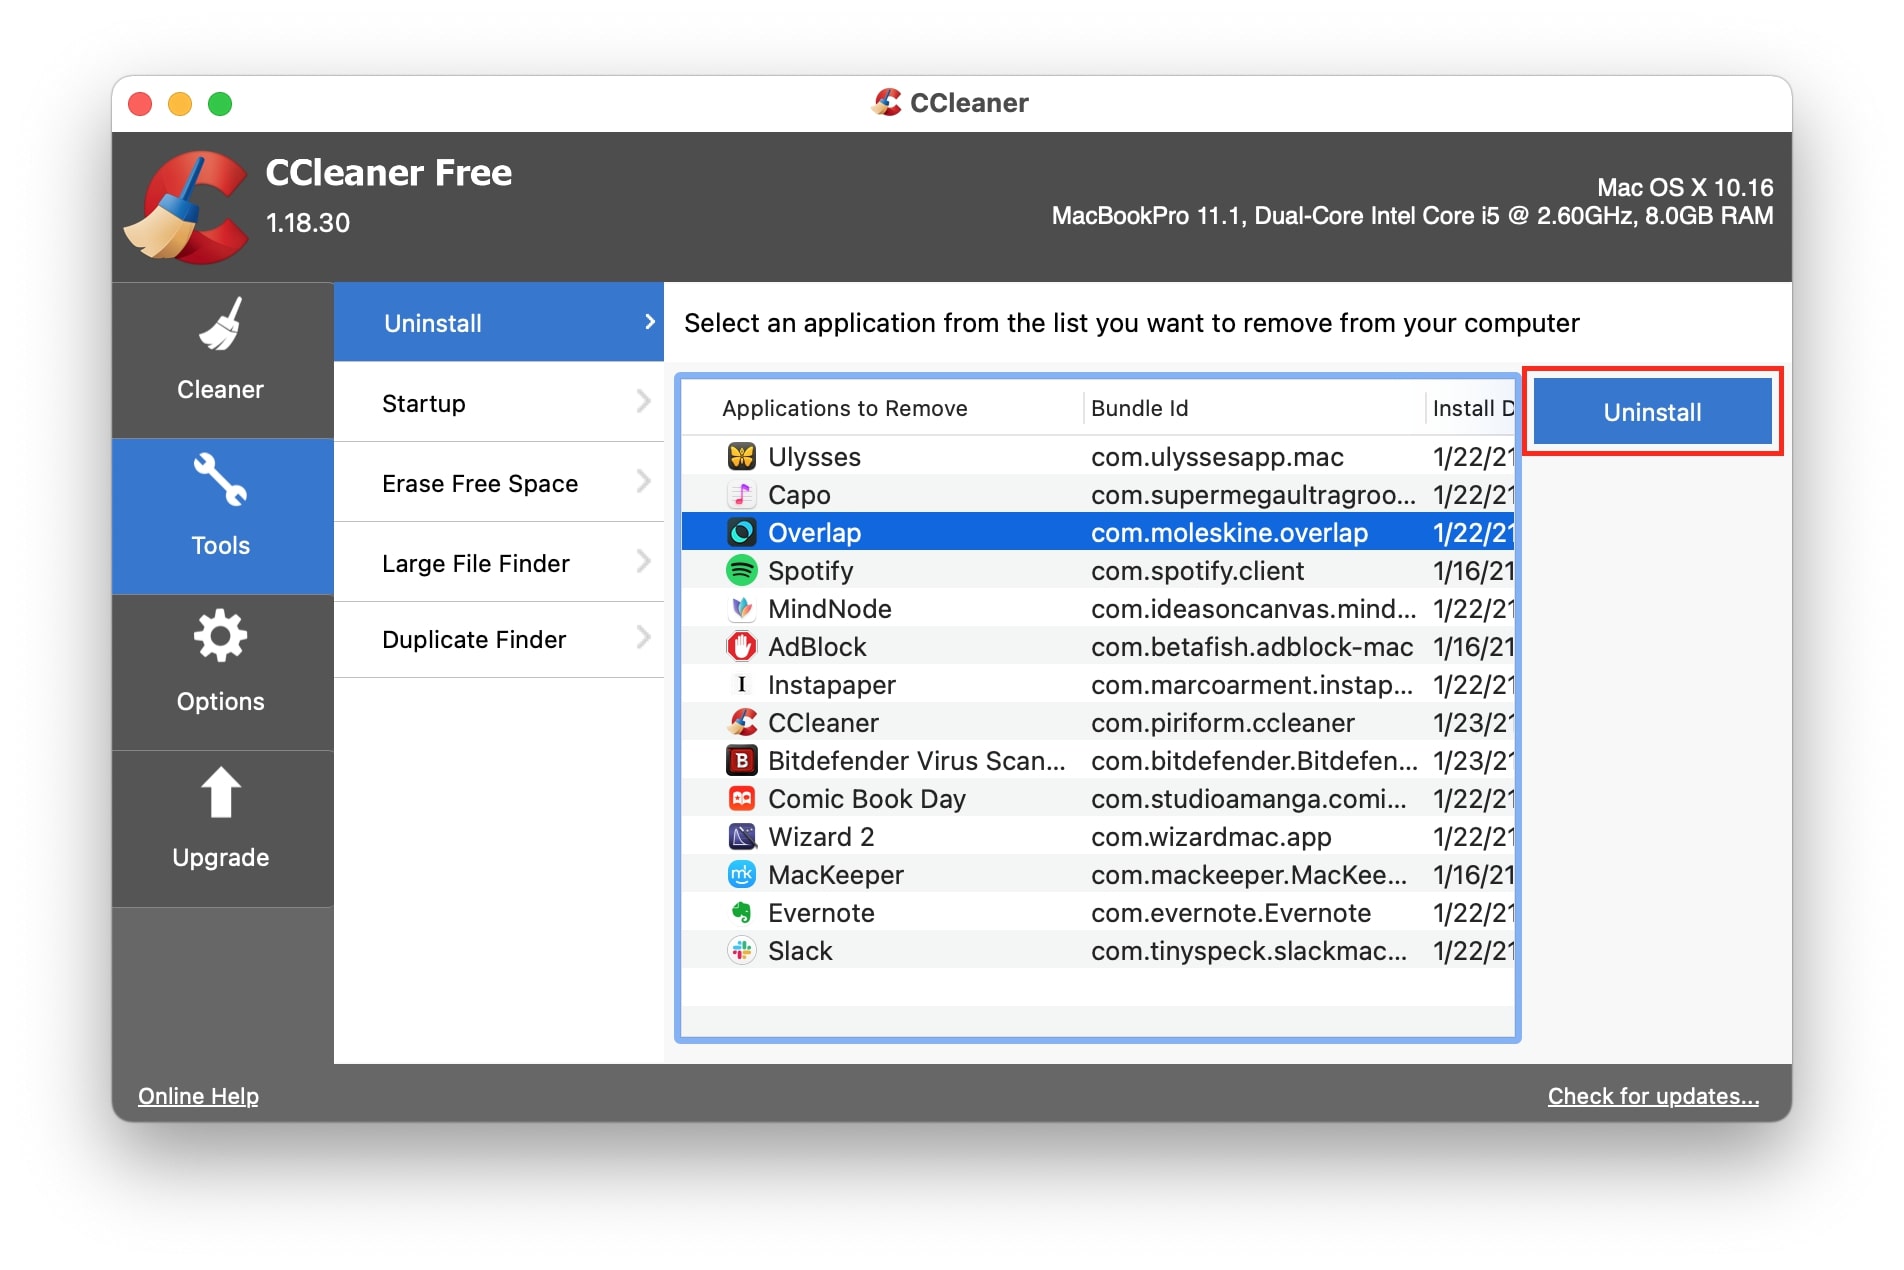This screenshot has width=1904, height=1270.
Task: Click bundle id com.betafish.adblock-mac
Action: tap(1252, 647)
